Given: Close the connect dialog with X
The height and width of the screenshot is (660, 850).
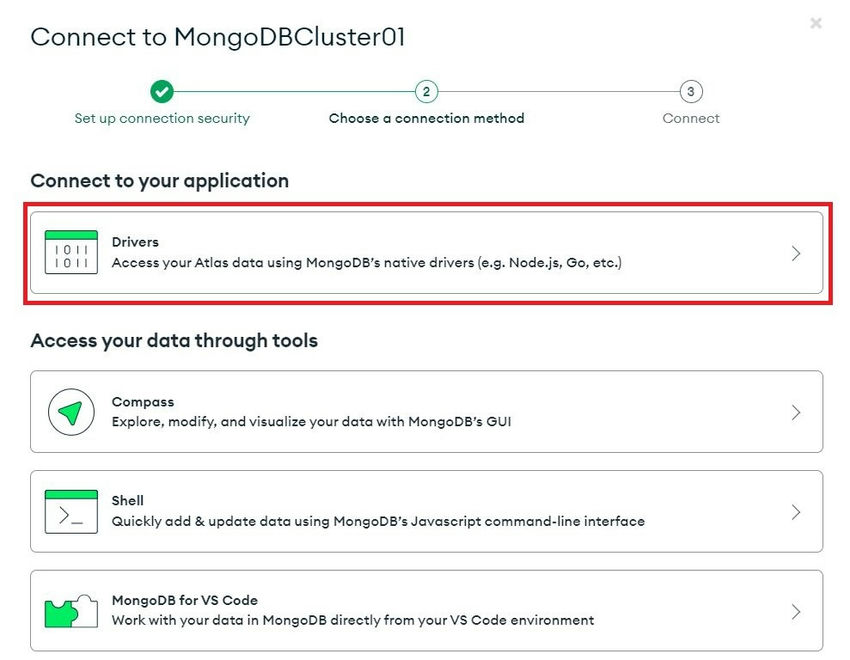Looking at the screenshot, I should pyautogui.click(x=816, y=23).
